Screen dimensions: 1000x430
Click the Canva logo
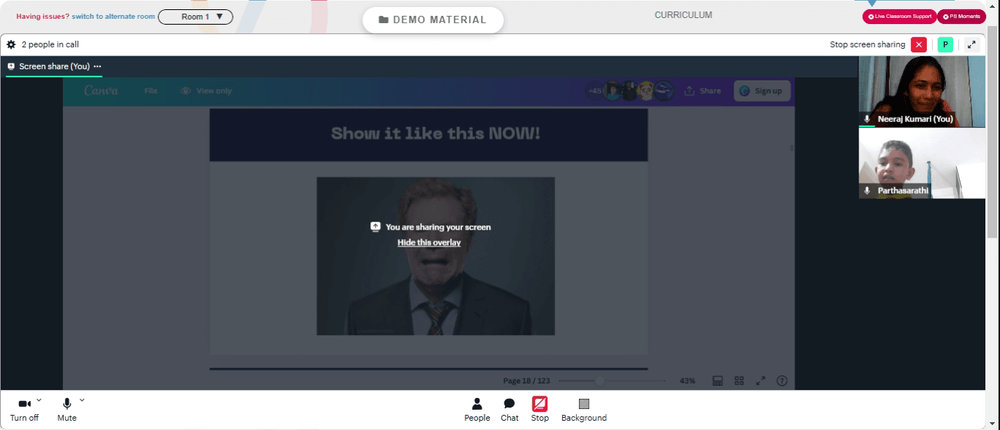click(x=101, y=91)
